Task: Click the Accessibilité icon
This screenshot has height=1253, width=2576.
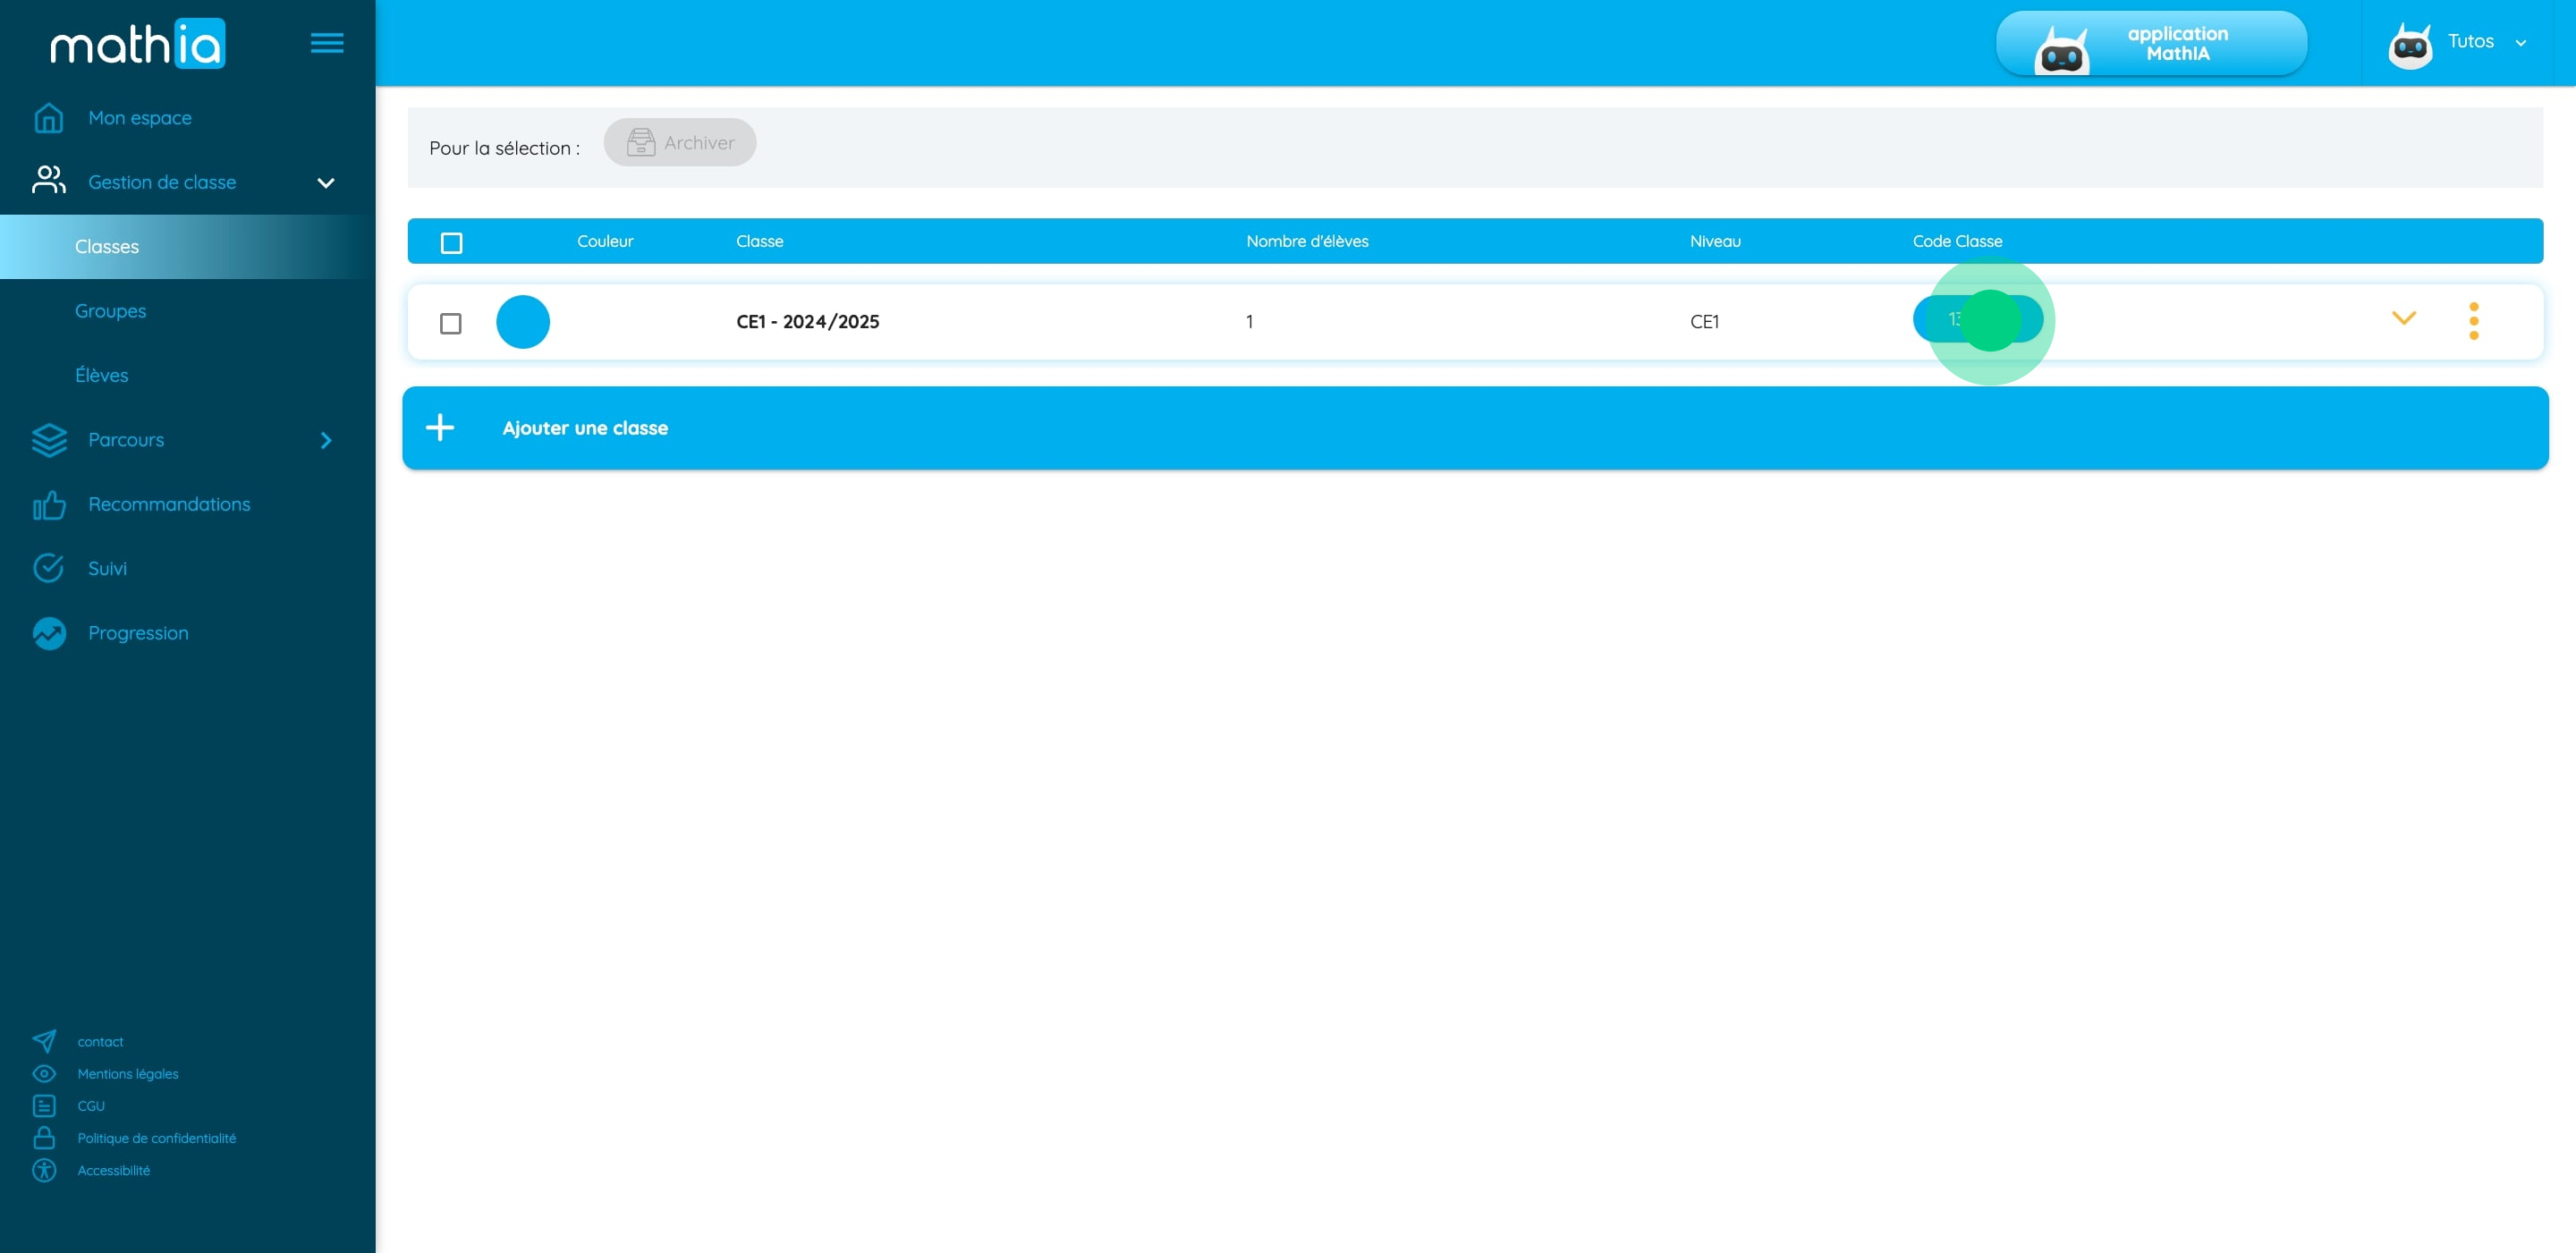Action: [44, 1170]
